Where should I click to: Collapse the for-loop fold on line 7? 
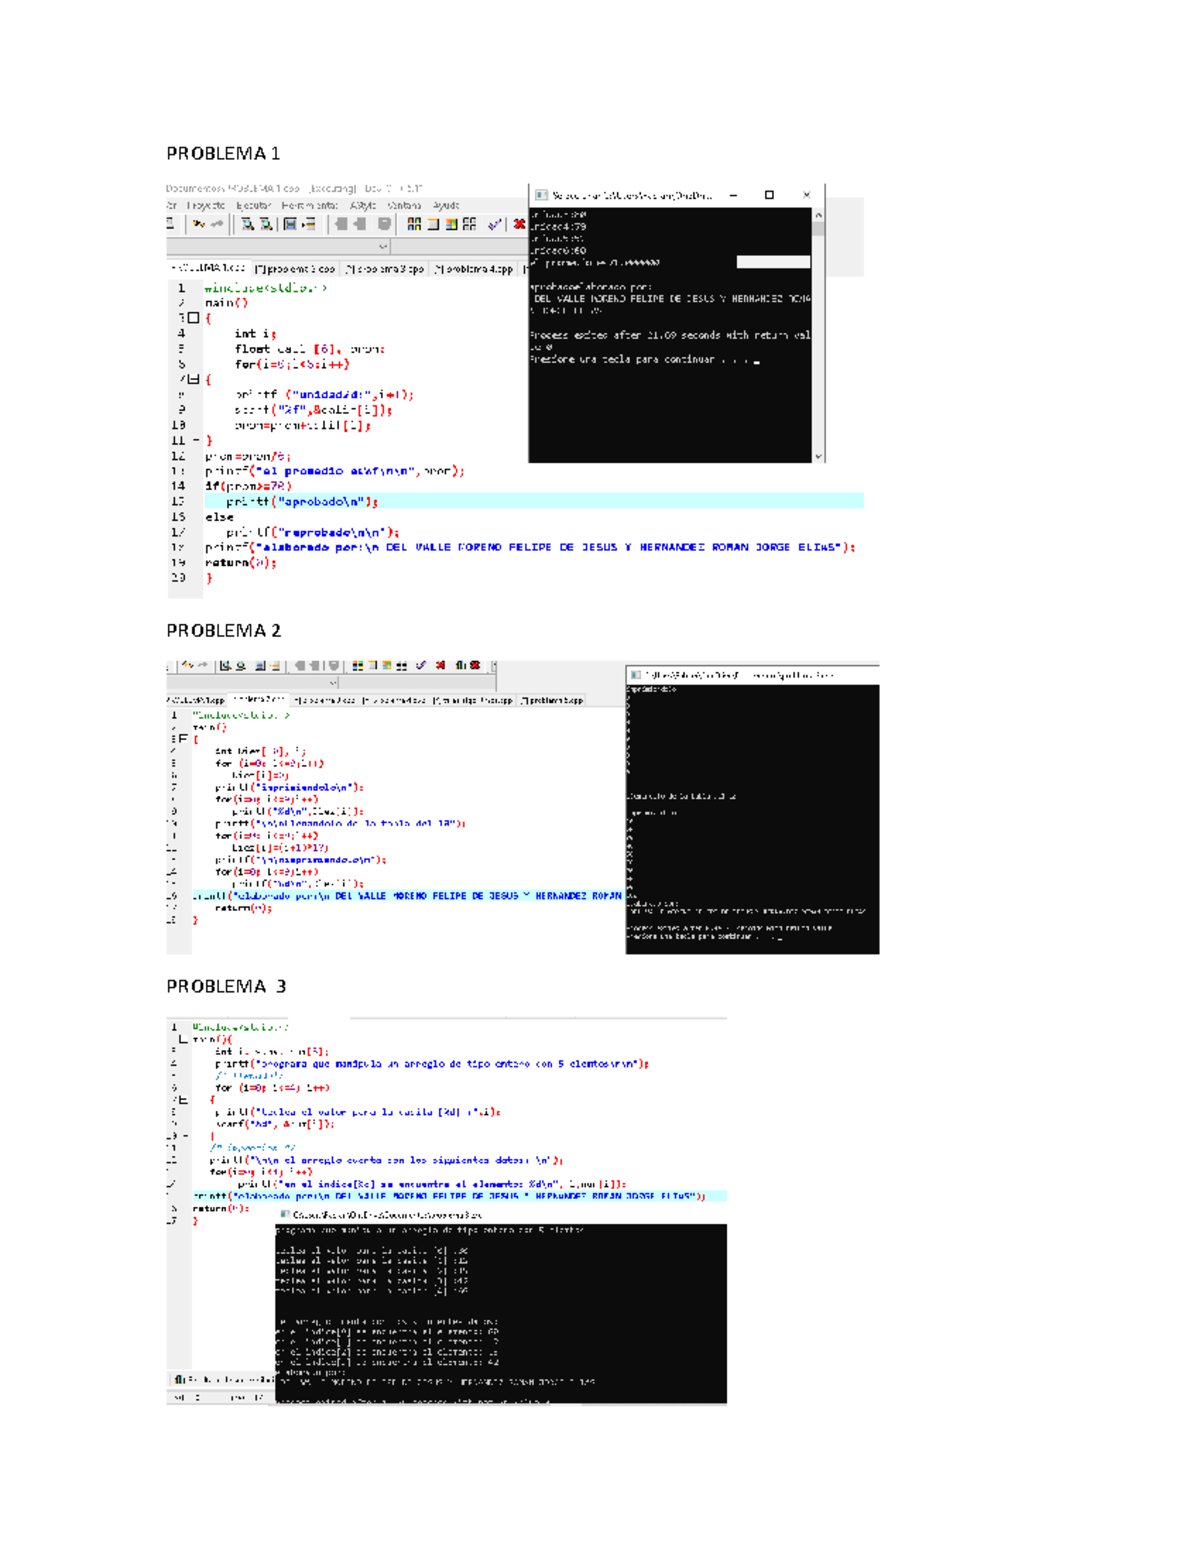coord(193,378)
